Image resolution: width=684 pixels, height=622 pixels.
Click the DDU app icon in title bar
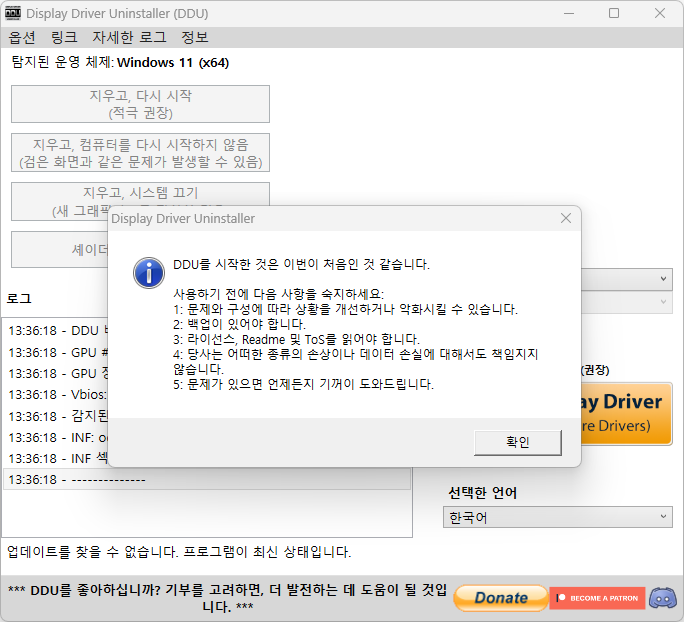13,13
